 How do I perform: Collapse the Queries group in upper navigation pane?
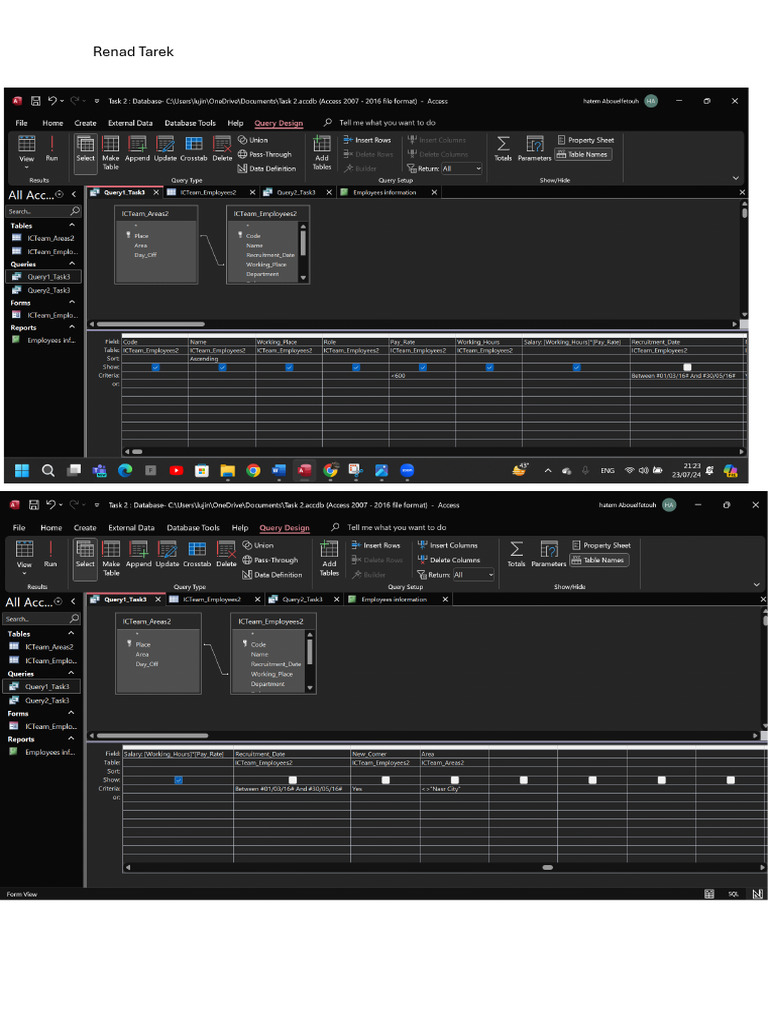72,264
